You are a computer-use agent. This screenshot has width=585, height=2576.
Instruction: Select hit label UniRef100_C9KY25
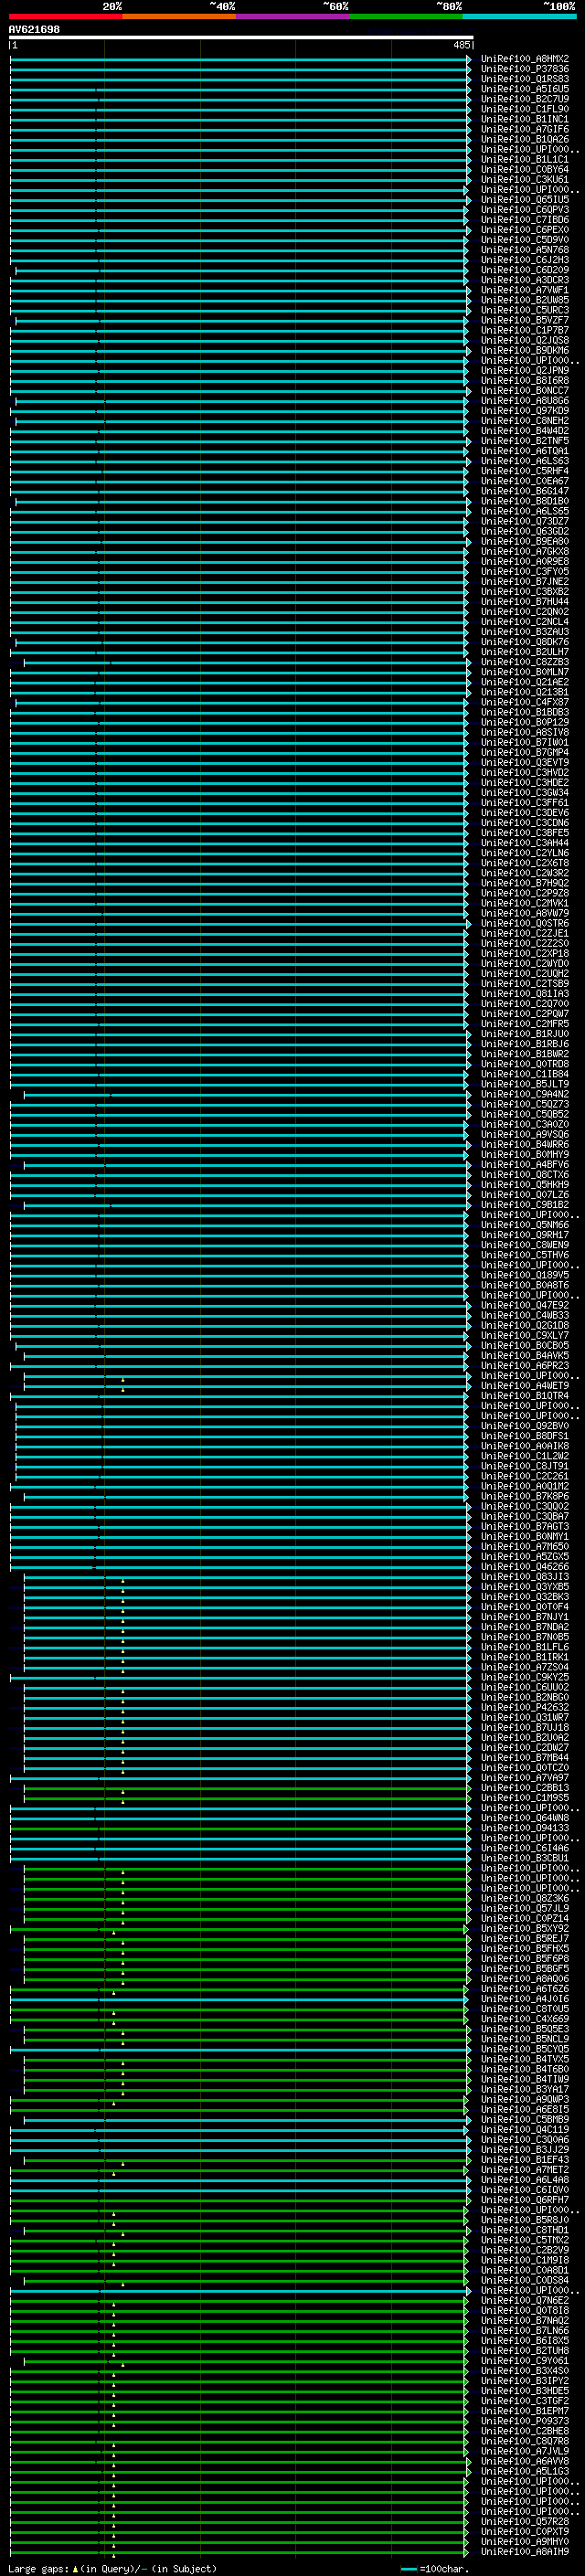[x=524, y=1677]
